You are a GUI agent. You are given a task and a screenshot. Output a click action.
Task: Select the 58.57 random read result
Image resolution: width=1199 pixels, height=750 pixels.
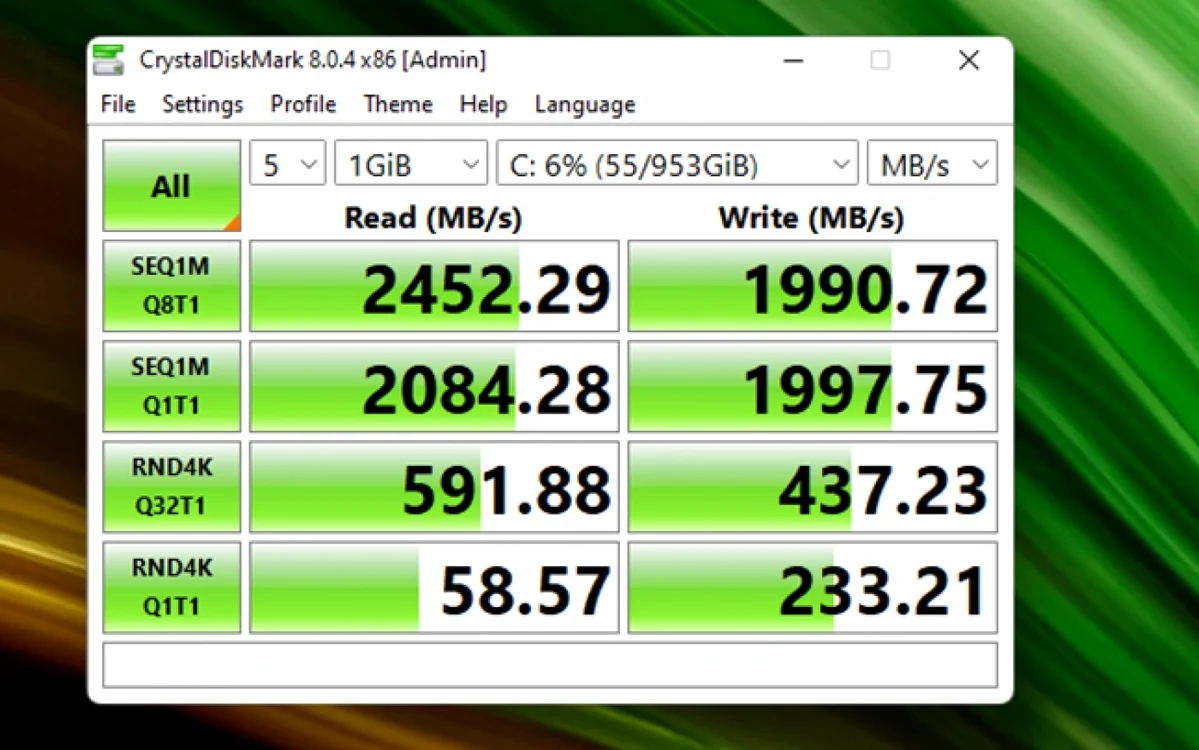coord(434,587)
